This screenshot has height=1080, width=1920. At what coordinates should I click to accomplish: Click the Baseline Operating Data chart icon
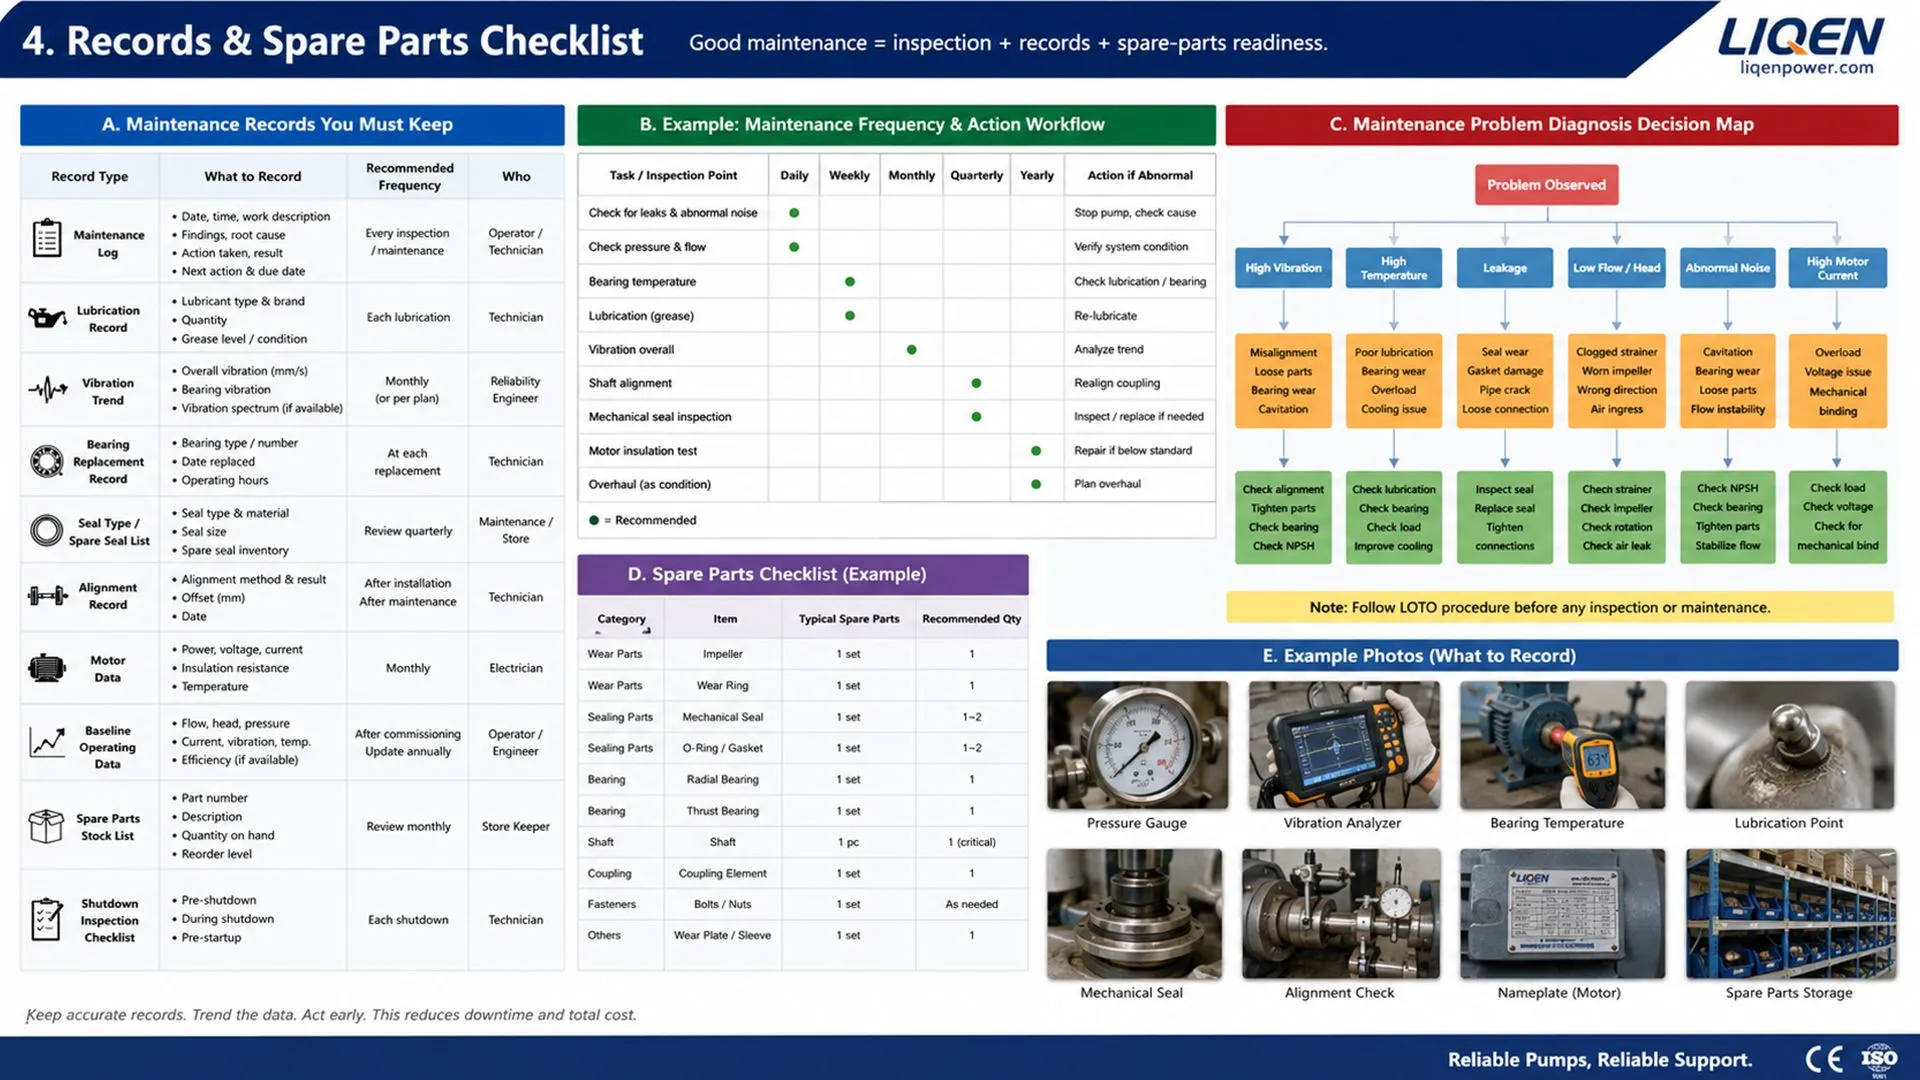(x=47, y=742)
